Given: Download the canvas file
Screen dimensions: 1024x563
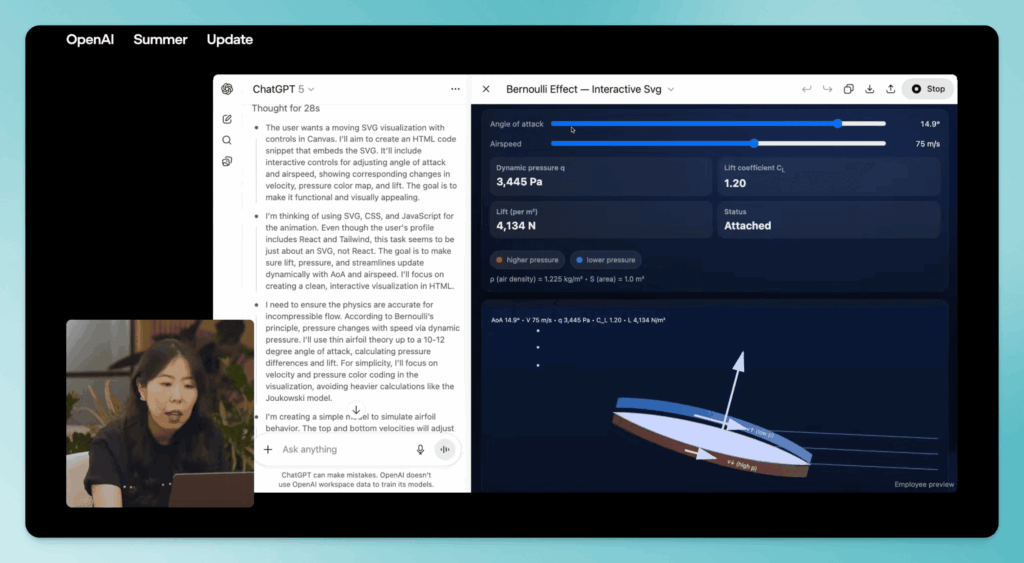Looking at the screenshot, I should pos(869,89).
